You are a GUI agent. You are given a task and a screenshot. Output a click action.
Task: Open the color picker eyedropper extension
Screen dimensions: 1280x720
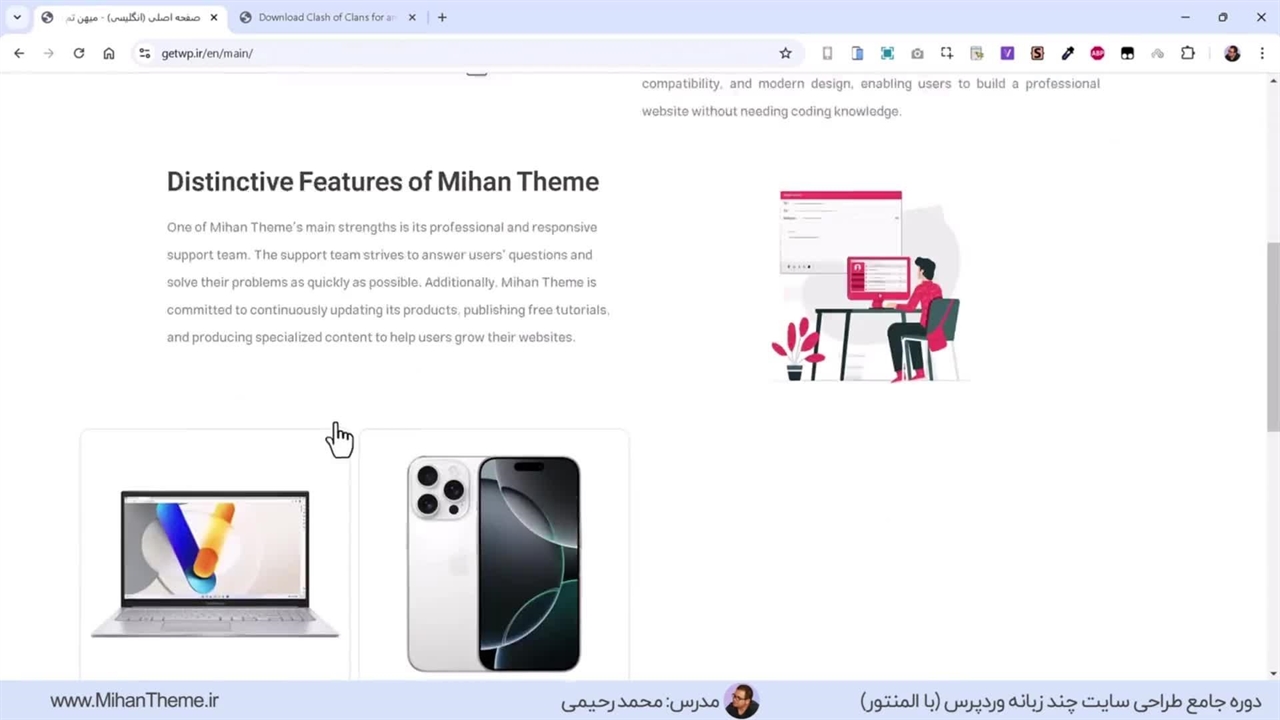point(1067,53)
